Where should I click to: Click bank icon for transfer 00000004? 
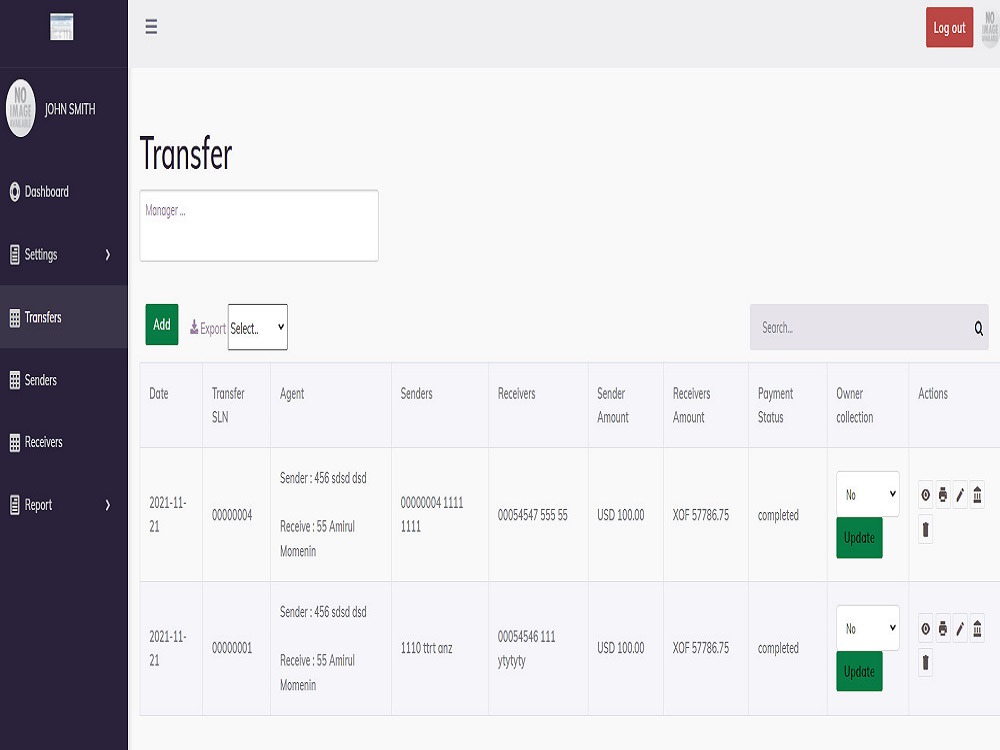click(977, 495)
